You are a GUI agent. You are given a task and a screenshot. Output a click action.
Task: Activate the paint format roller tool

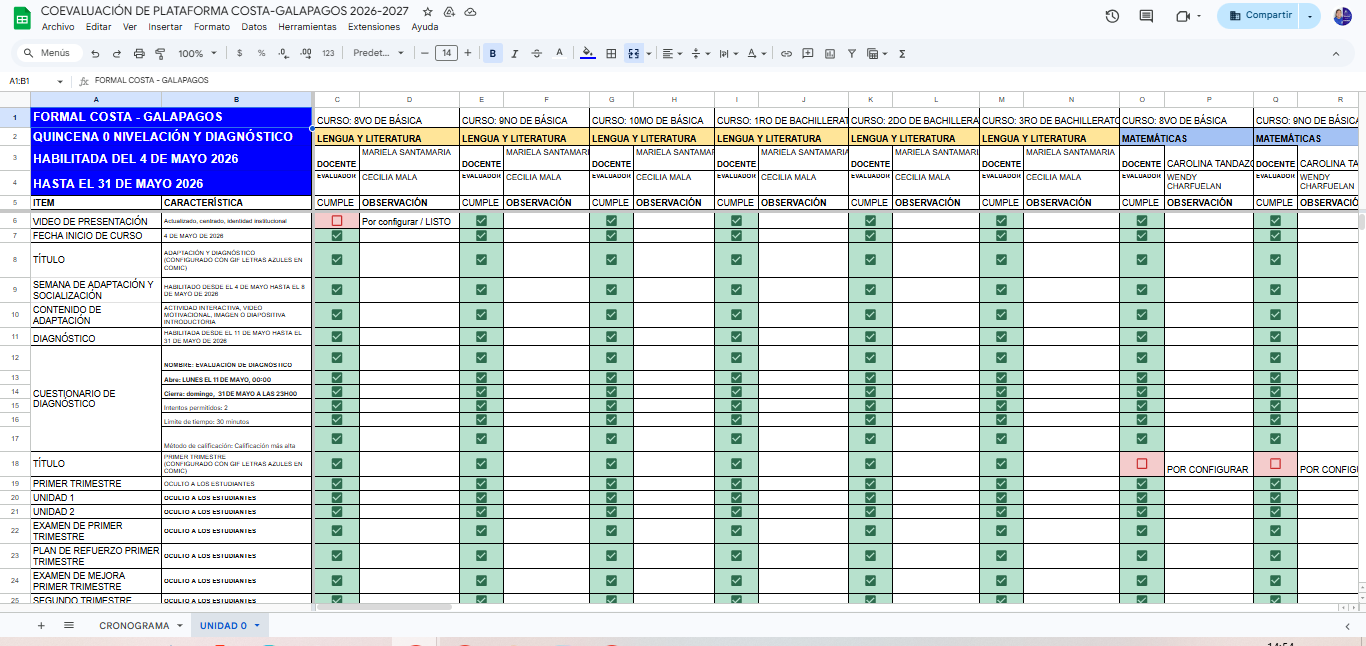click(x=160, y=53)
